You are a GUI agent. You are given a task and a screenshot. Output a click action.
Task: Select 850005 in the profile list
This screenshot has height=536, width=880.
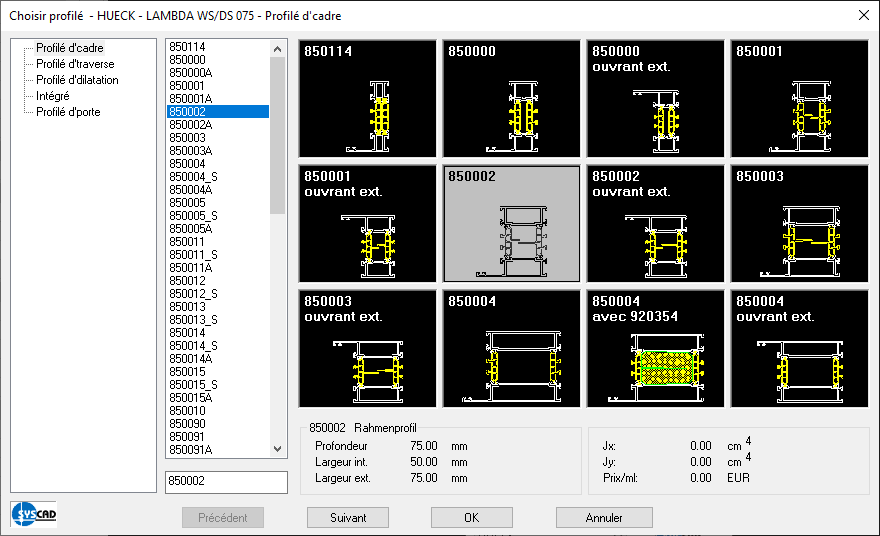point(218,203)
